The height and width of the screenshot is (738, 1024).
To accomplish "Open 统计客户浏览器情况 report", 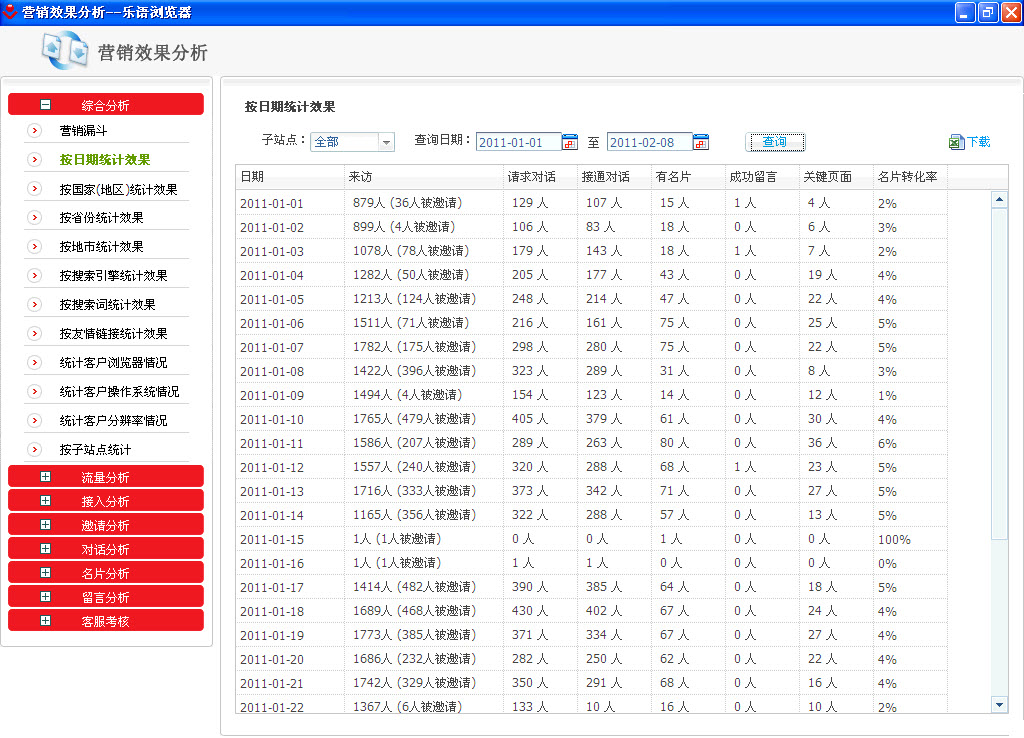I will [113, 362].
